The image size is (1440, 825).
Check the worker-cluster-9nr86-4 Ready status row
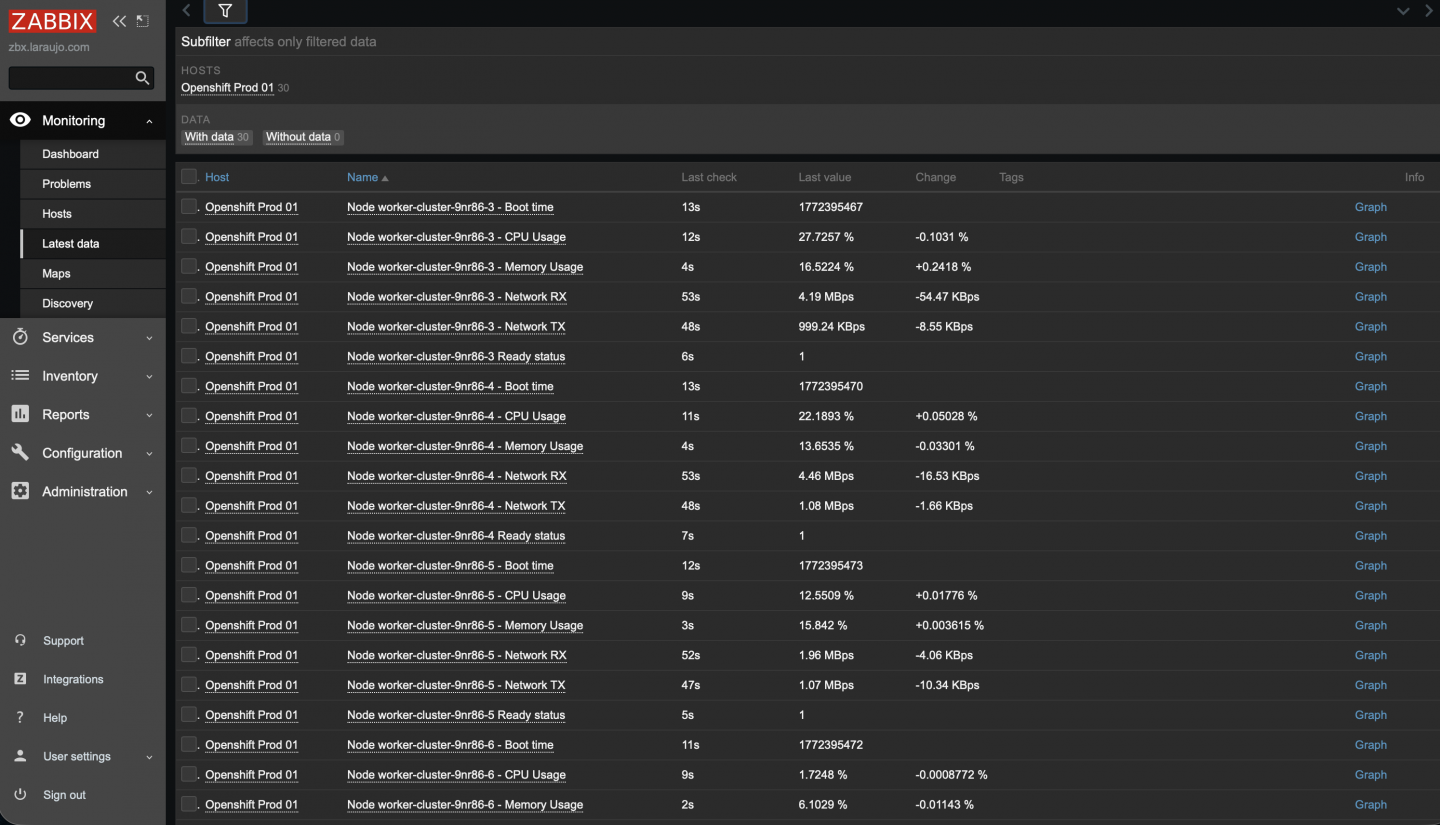(189, 536)
